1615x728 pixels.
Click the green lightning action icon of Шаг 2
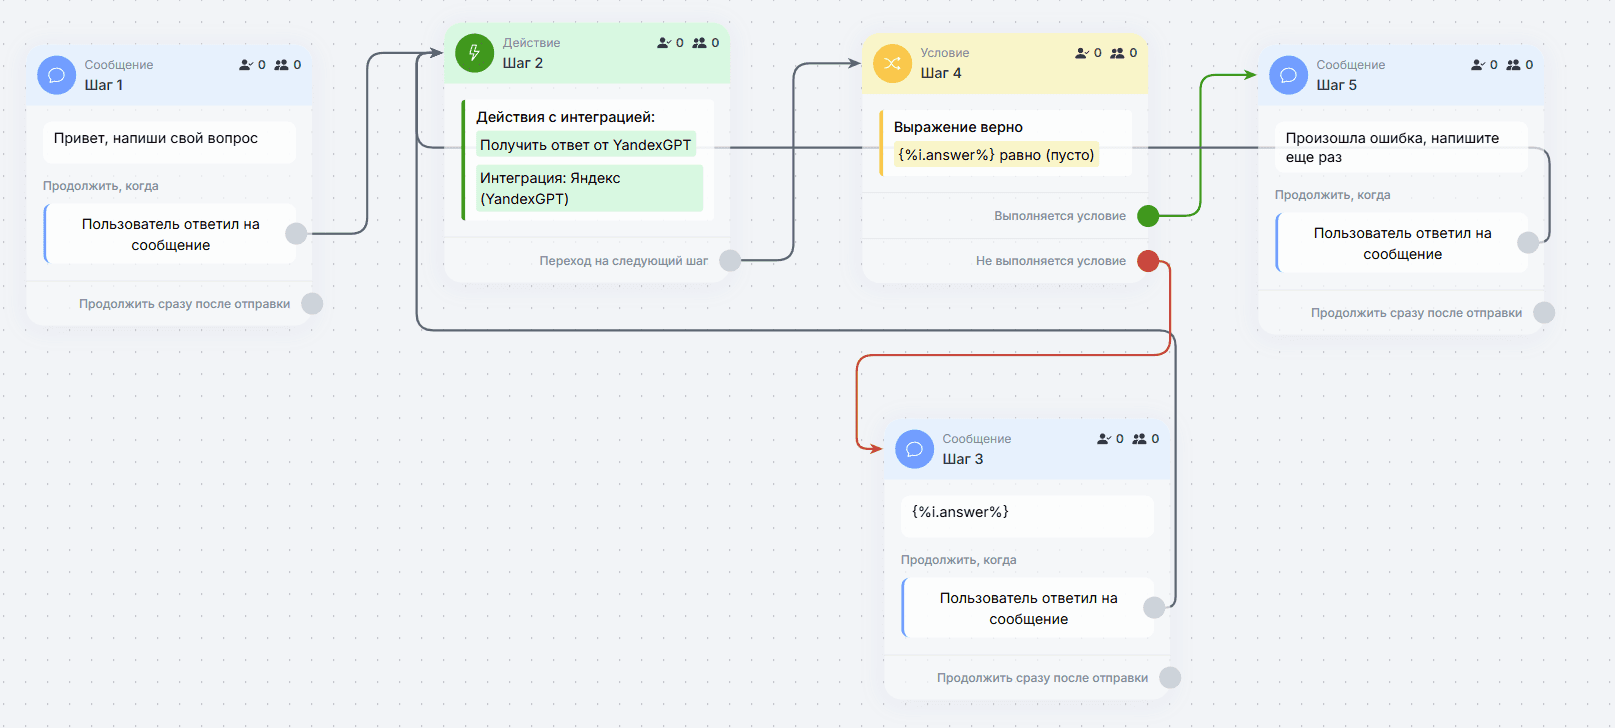(475, 53)
